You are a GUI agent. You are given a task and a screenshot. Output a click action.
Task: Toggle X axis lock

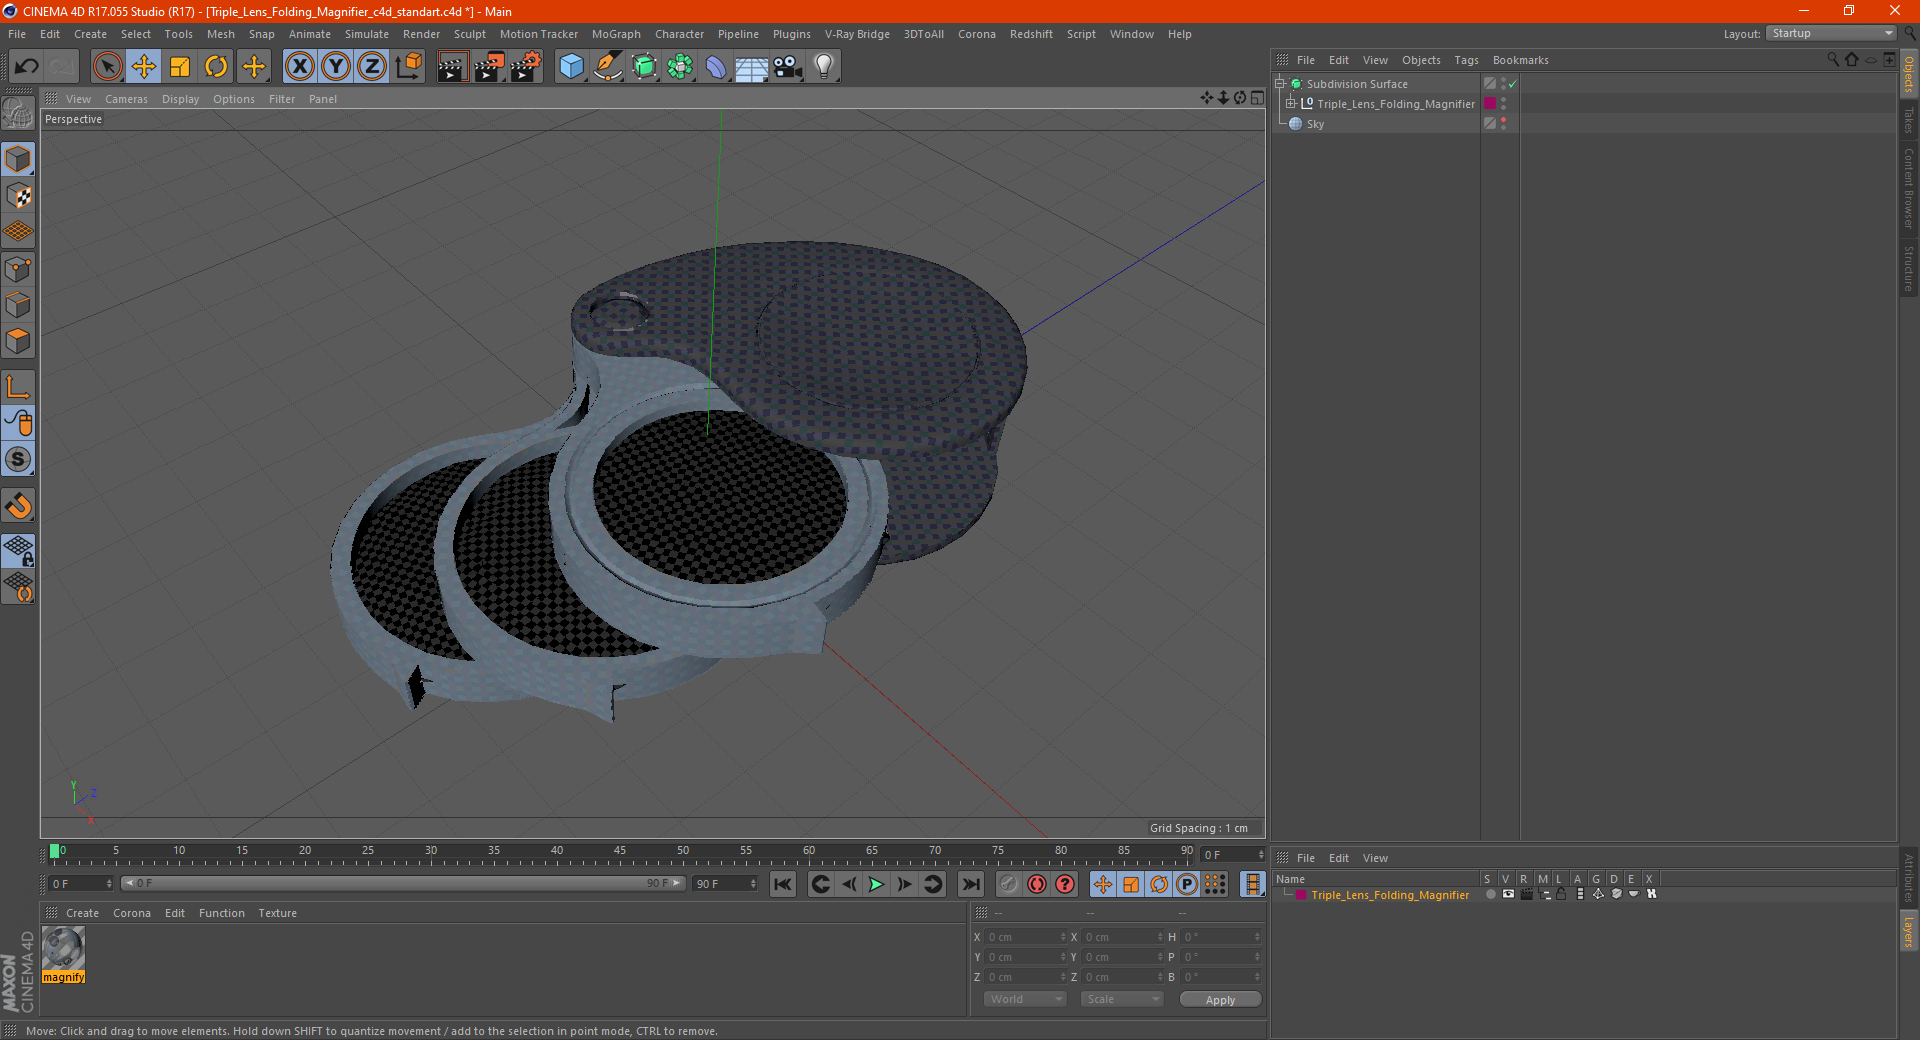click(x=299, y=67)
